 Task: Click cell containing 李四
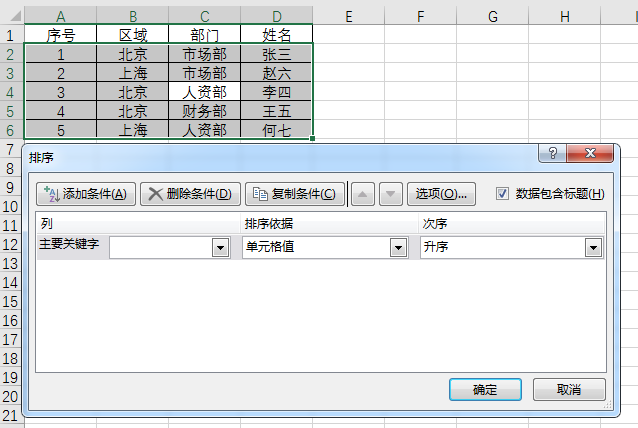277,92
